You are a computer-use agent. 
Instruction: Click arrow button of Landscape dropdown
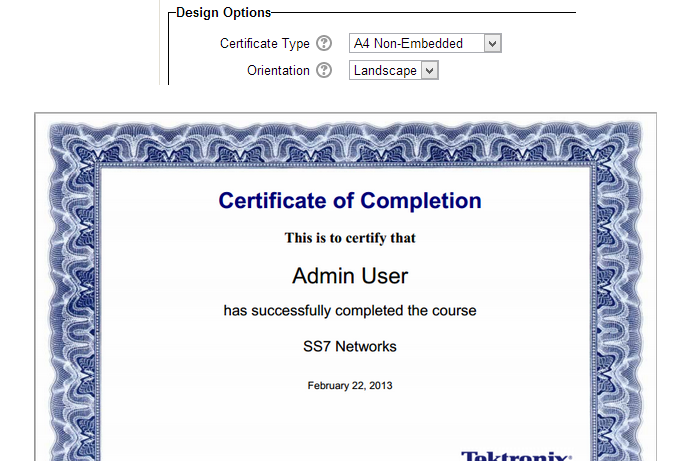tap(429, 71)
